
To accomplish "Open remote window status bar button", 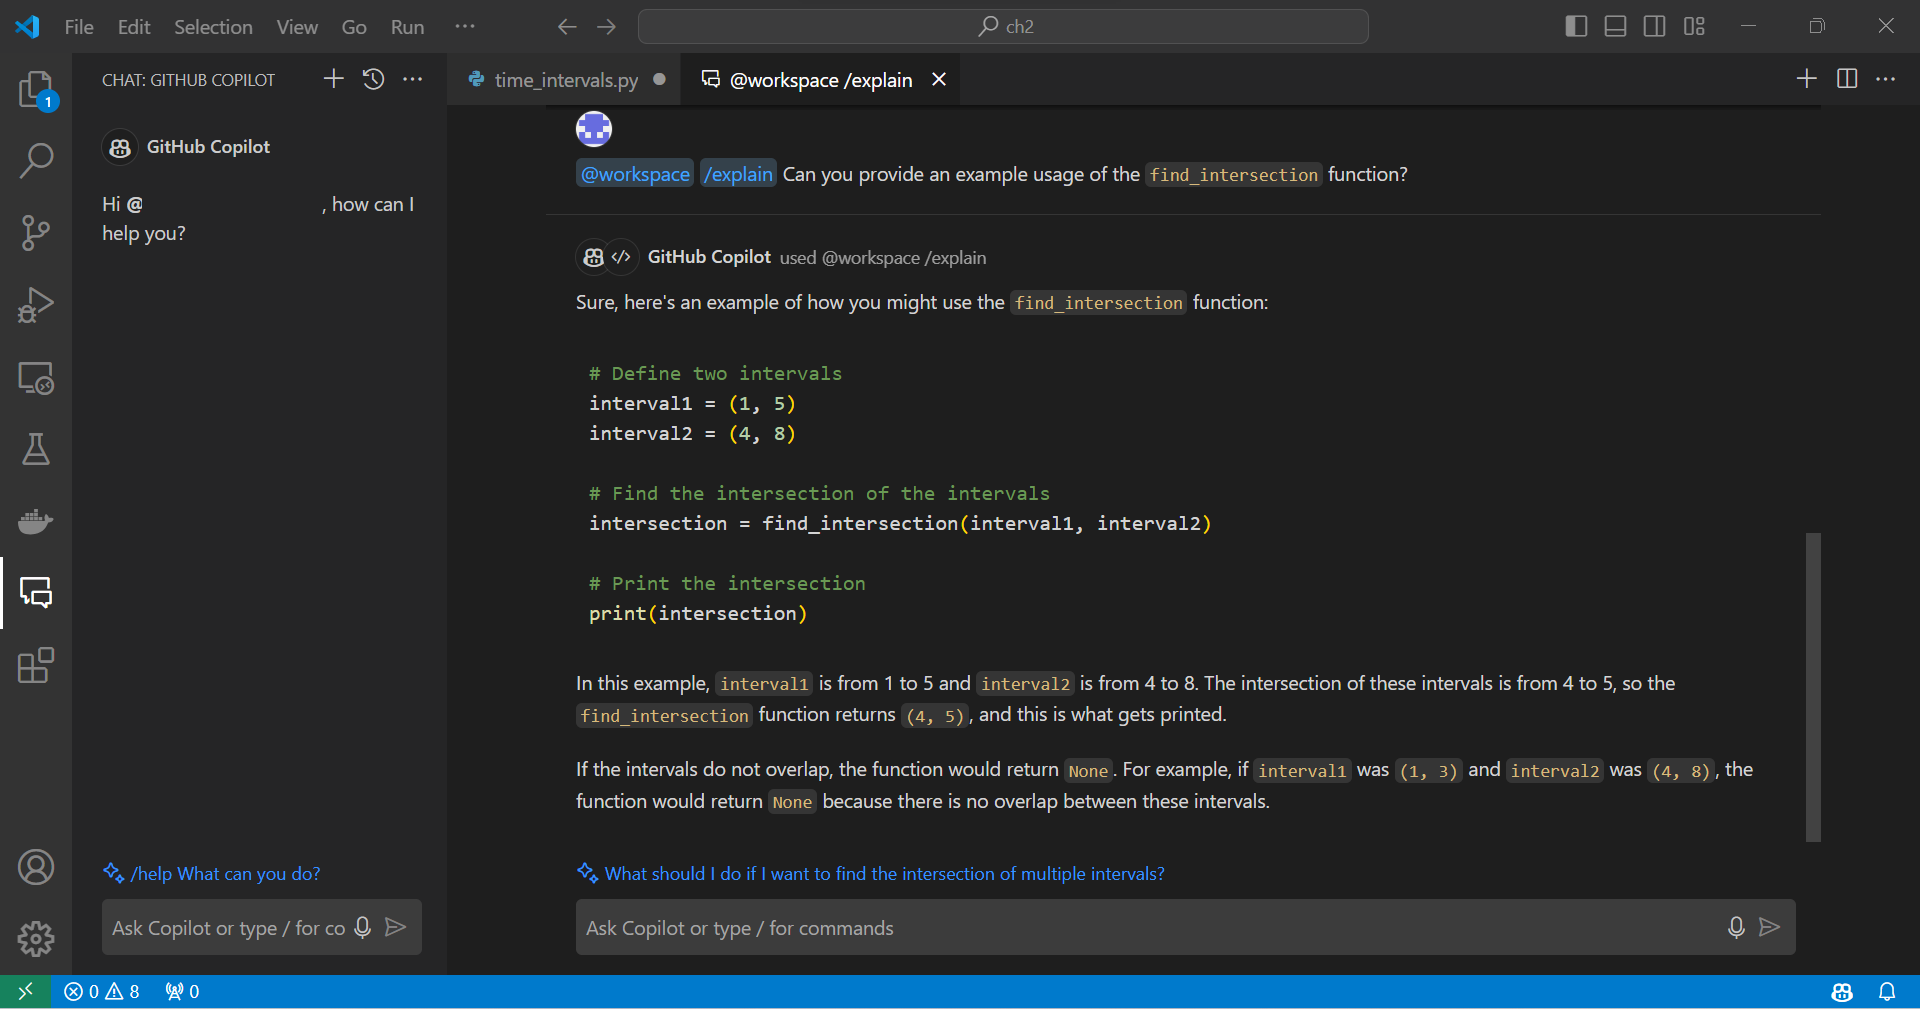I will (25, 991).
